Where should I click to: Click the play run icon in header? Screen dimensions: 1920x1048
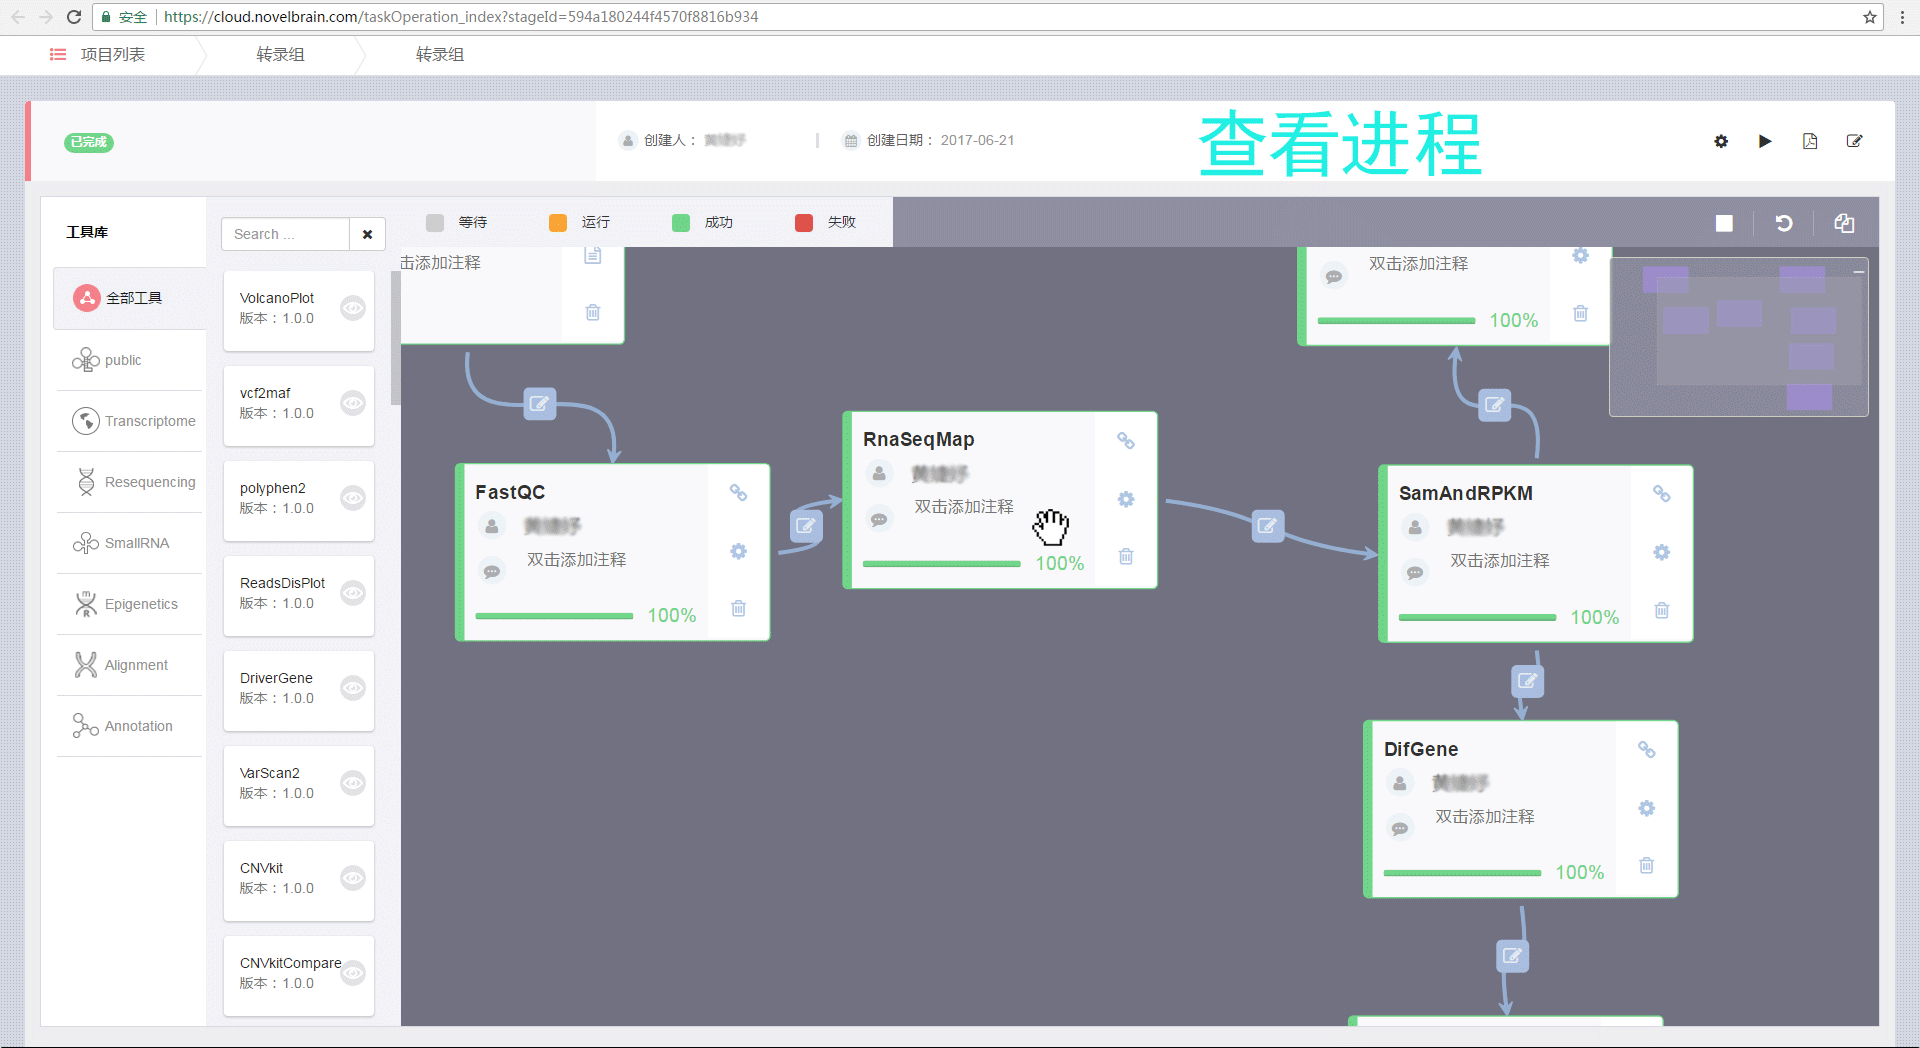point(1765,141)
